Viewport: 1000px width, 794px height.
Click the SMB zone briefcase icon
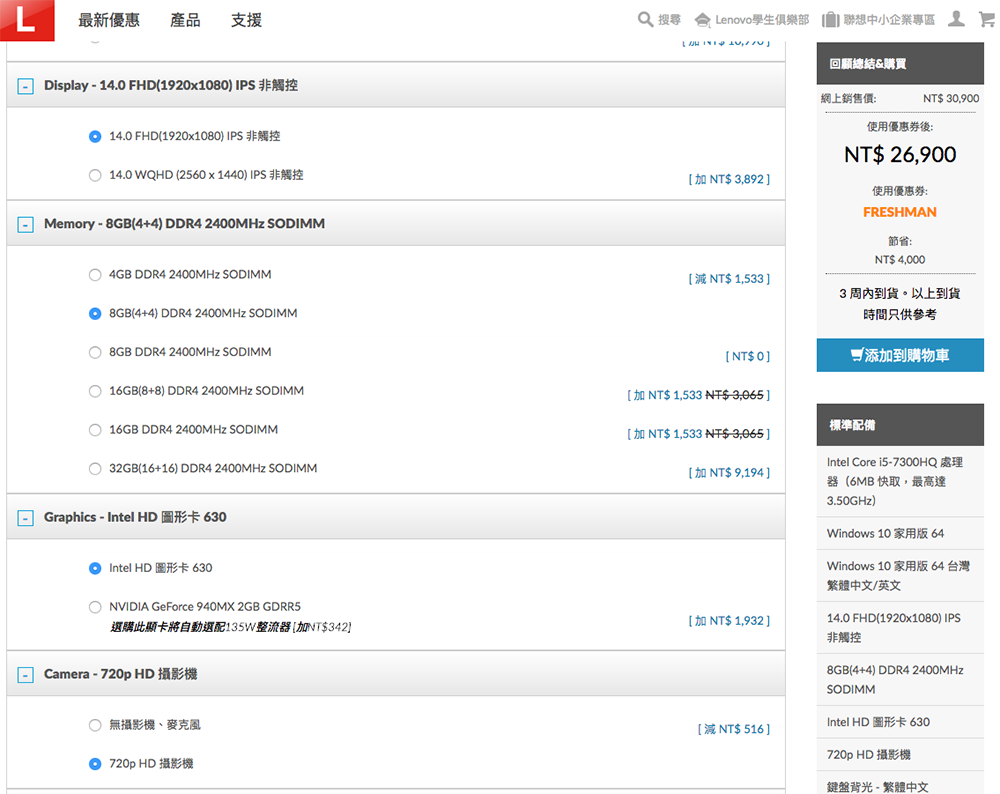tap(830, 20)
